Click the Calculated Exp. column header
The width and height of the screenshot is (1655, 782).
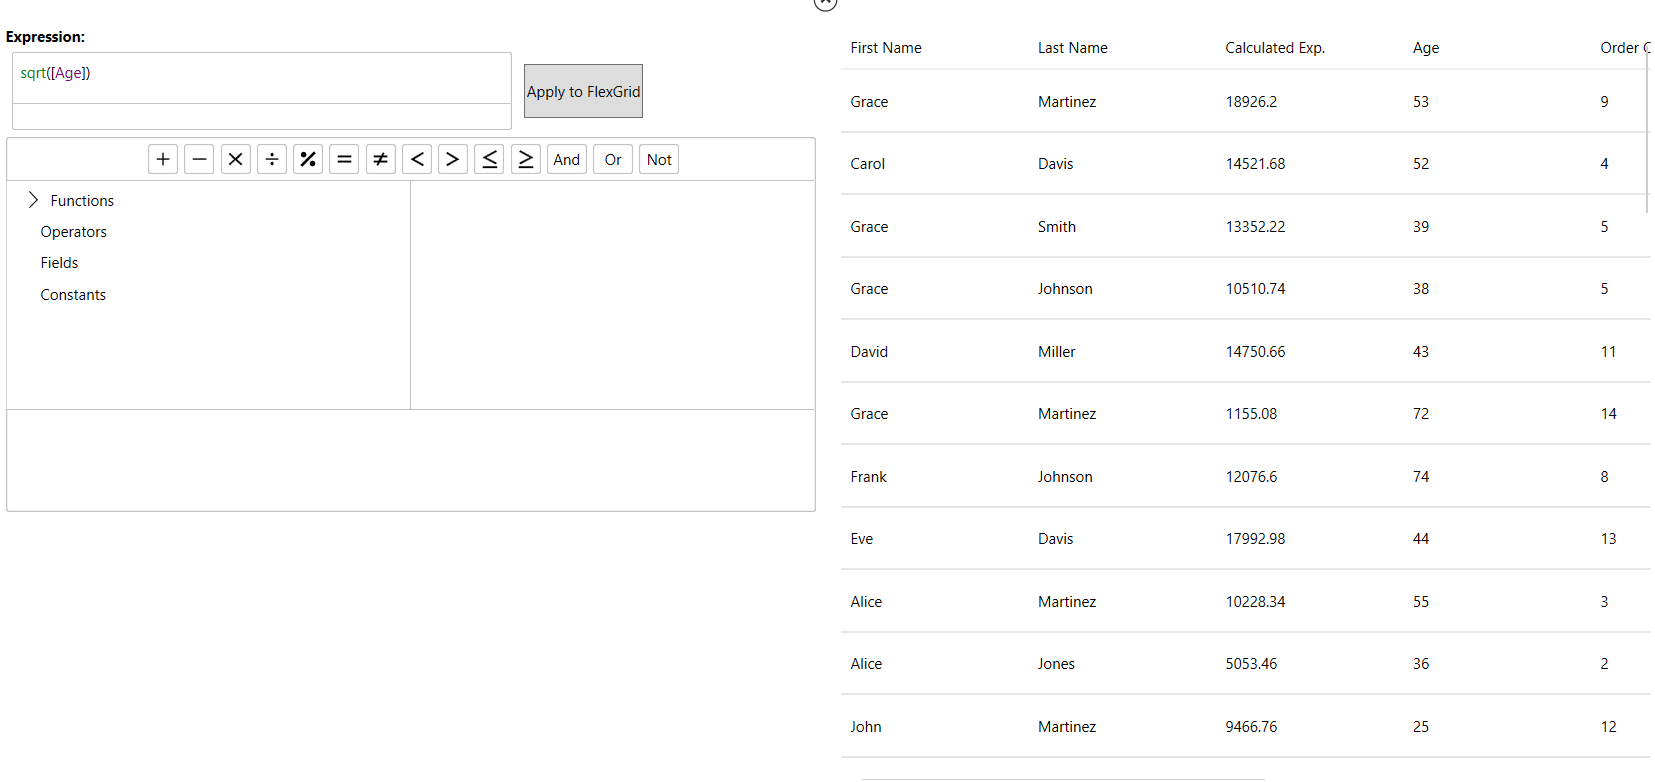tap(1274, 48)
